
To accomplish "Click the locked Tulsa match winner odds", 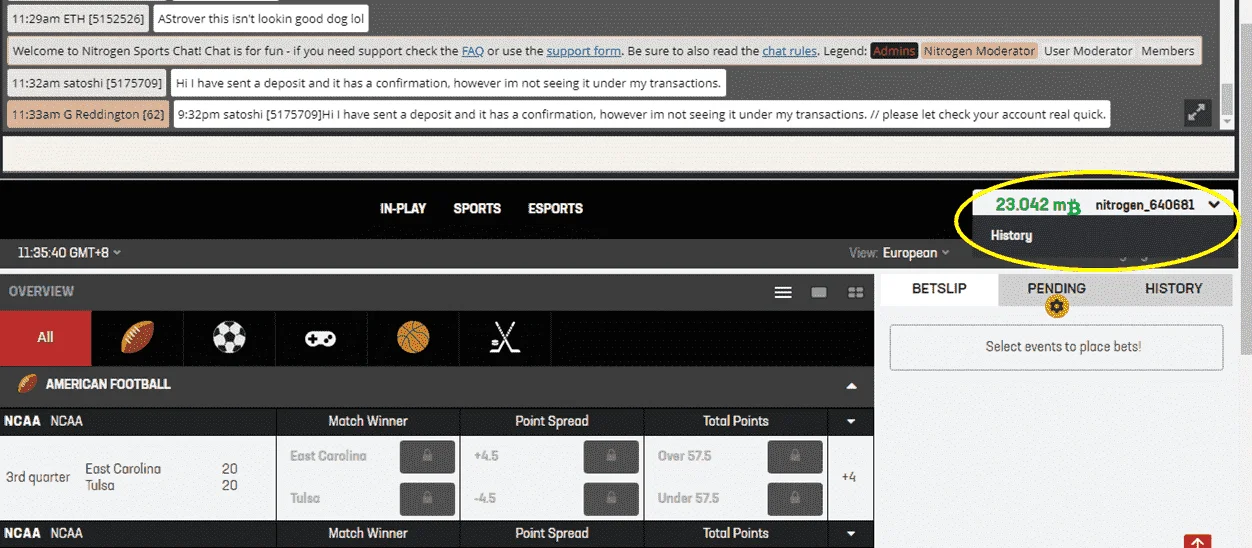I will coord(427,499).
